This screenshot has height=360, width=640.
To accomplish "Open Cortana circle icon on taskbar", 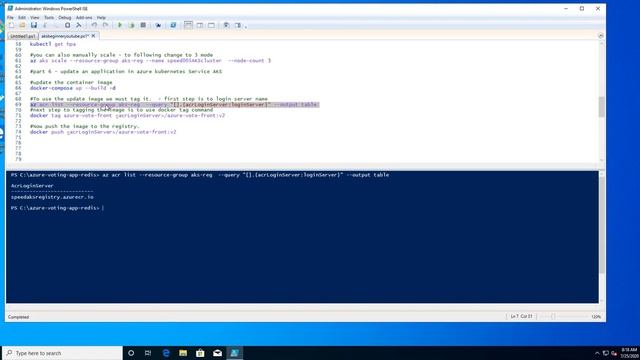I will coord(131,353).
